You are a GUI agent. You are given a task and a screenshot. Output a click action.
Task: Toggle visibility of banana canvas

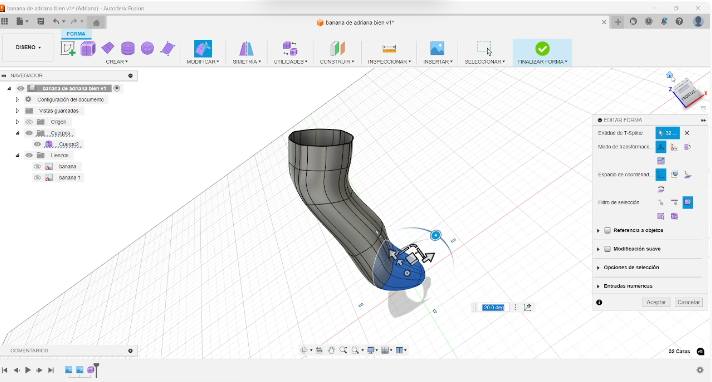pos(38,167)
